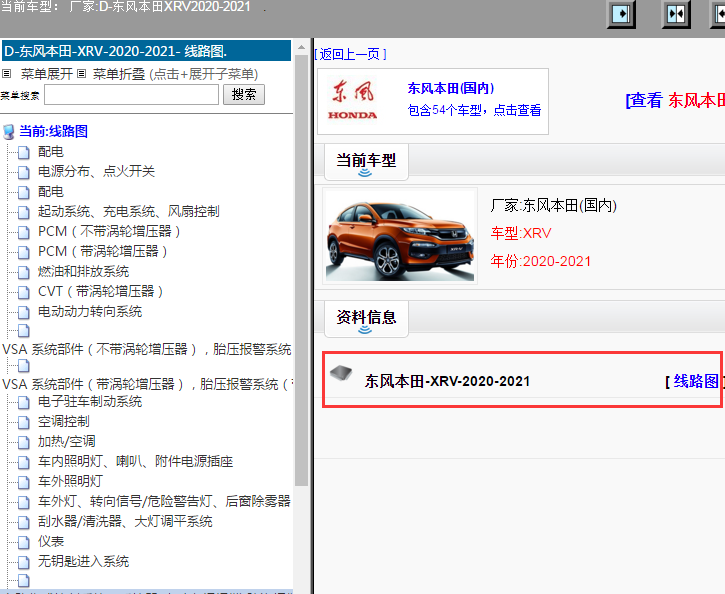725x594 pixels.
Task: Select the 当前车型 tab header
Action: [366, 160]
